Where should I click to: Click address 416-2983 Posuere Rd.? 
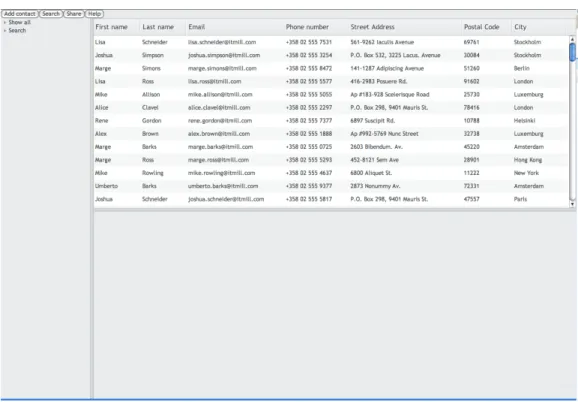(379, 81)
